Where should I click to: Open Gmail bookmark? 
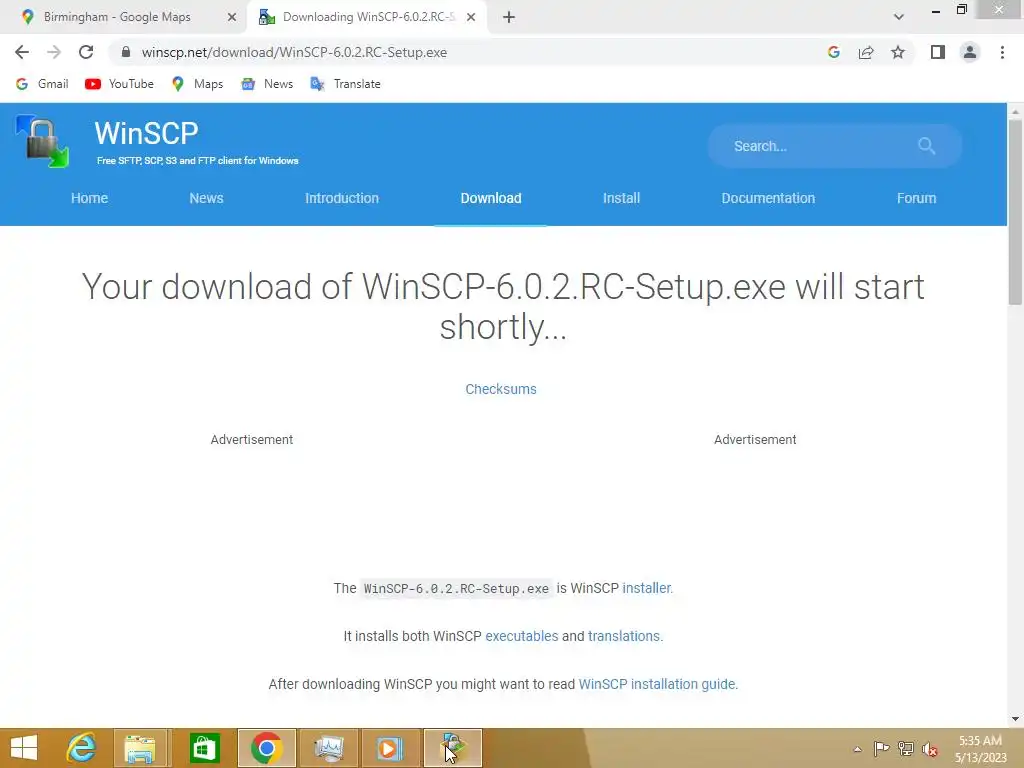tap(42, 84)
